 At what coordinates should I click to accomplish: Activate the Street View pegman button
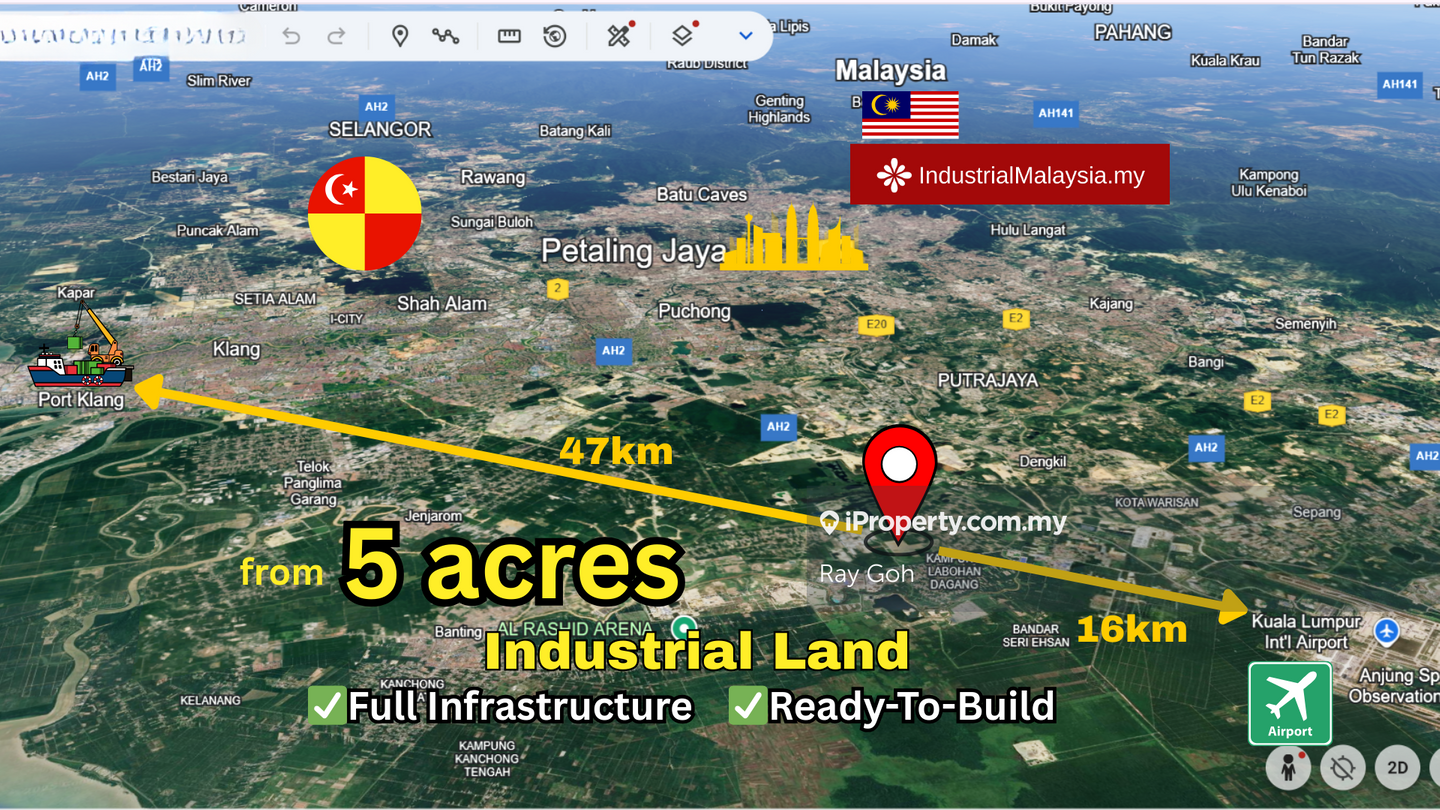point(1288,768)
